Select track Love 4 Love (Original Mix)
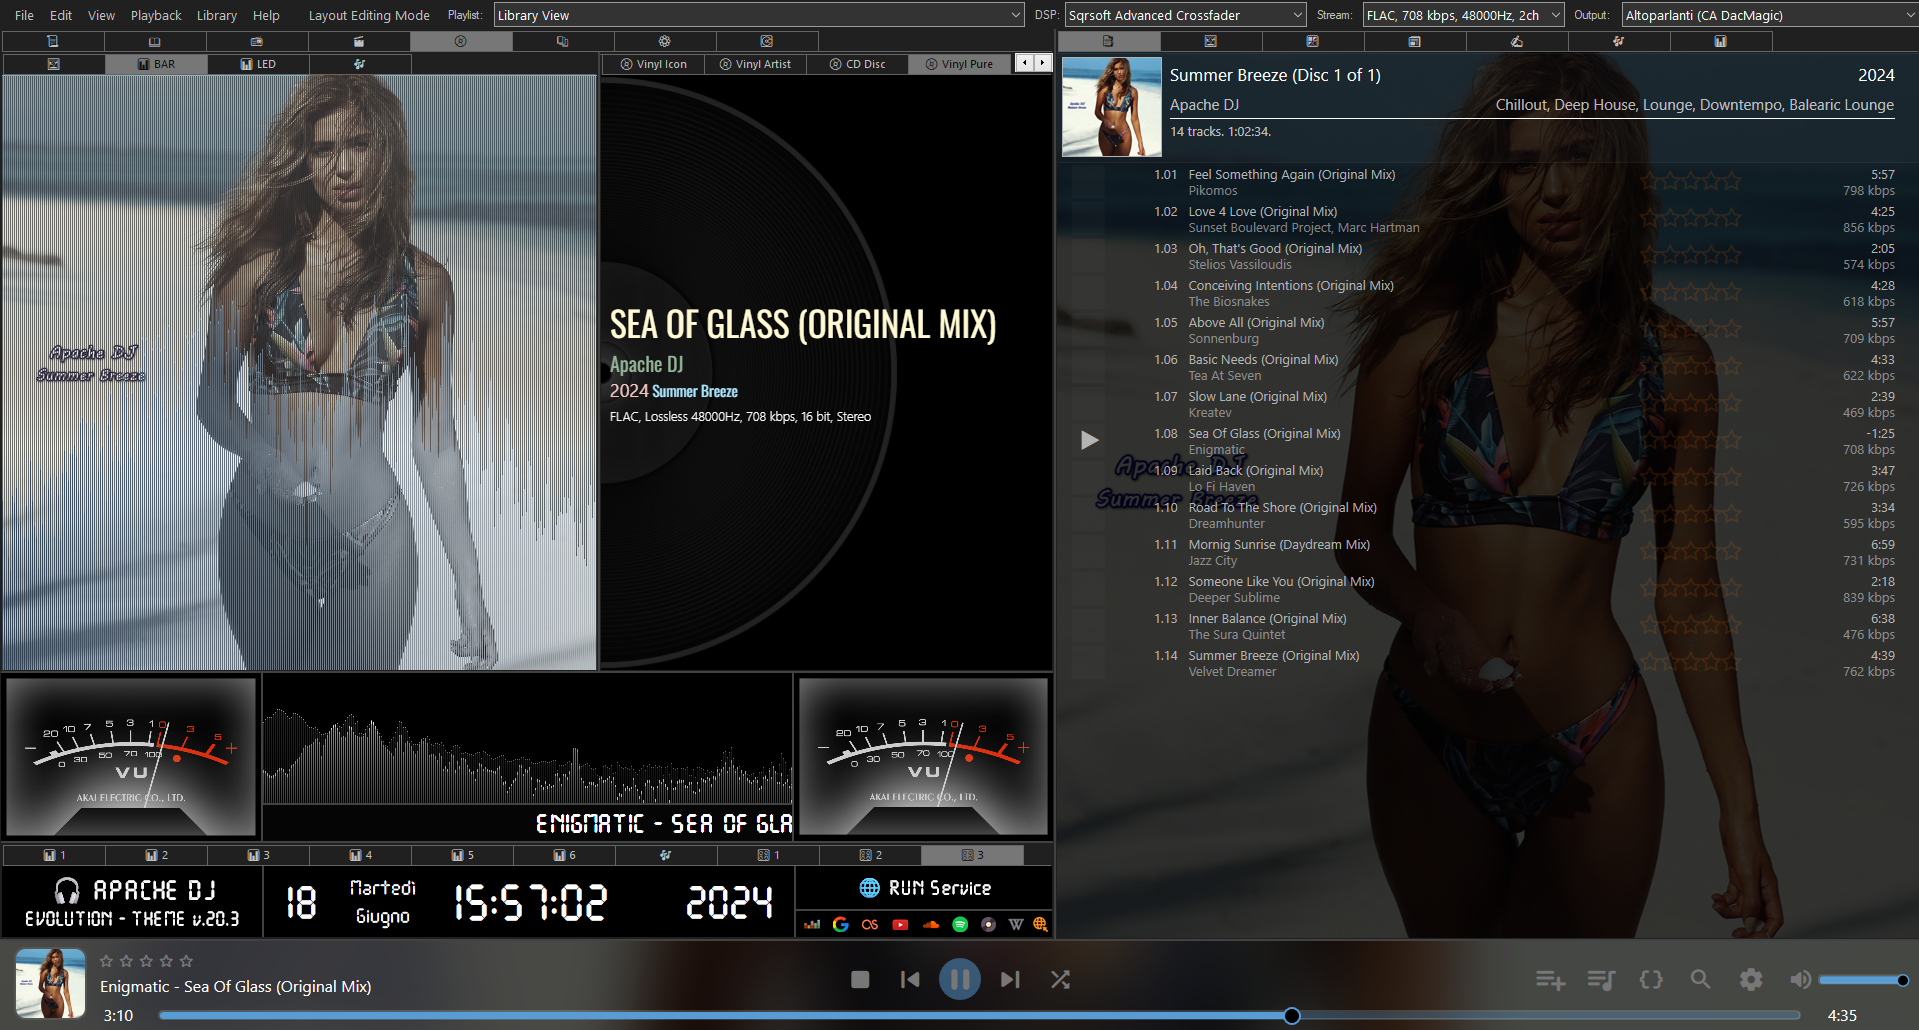1919x1030 pixels. coord(1262,211)
